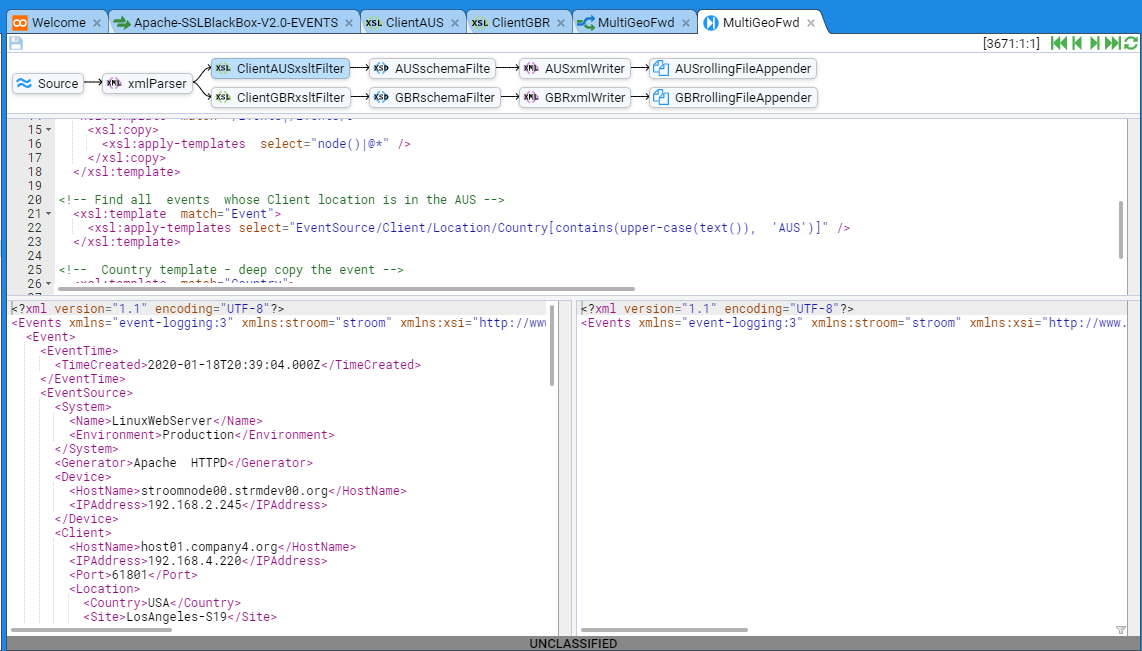Jump to the first stepping record
Screen dimensions: 1142x651
click(1058, 43)
